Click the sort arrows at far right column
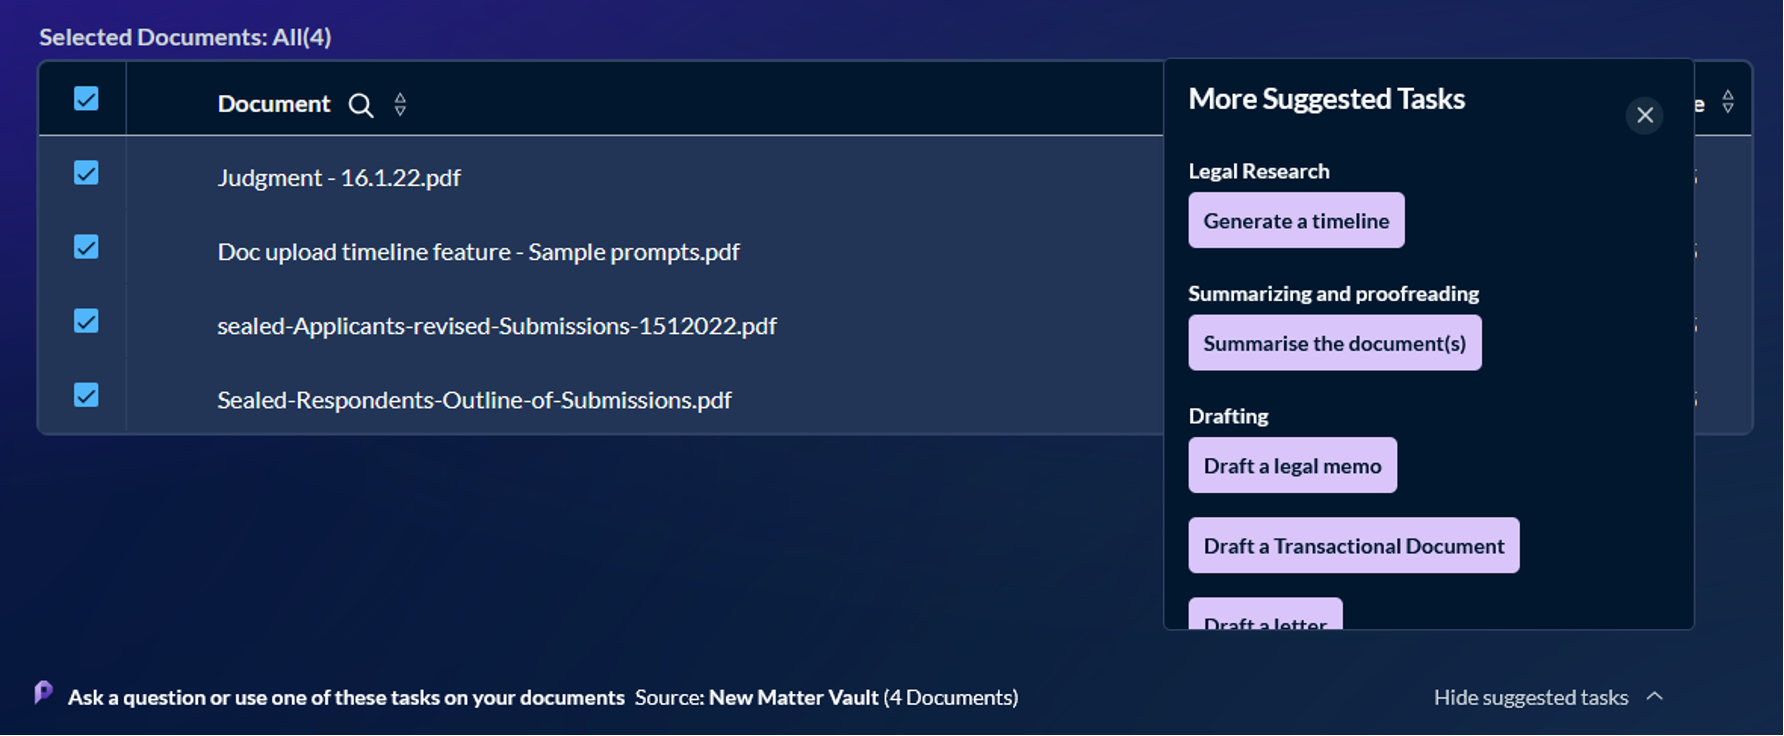Viewport: 1784px width, 736px height. [x=1727, y=102]
